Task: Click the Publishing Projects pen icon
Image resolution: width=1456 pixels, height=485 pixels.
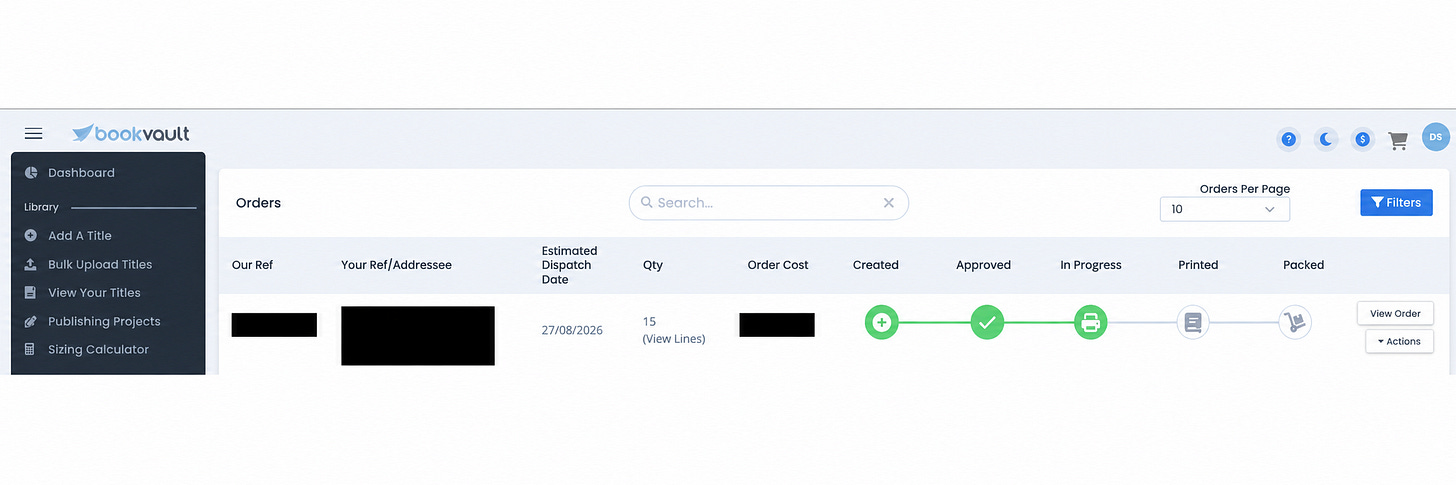Action: coord(30,322)
